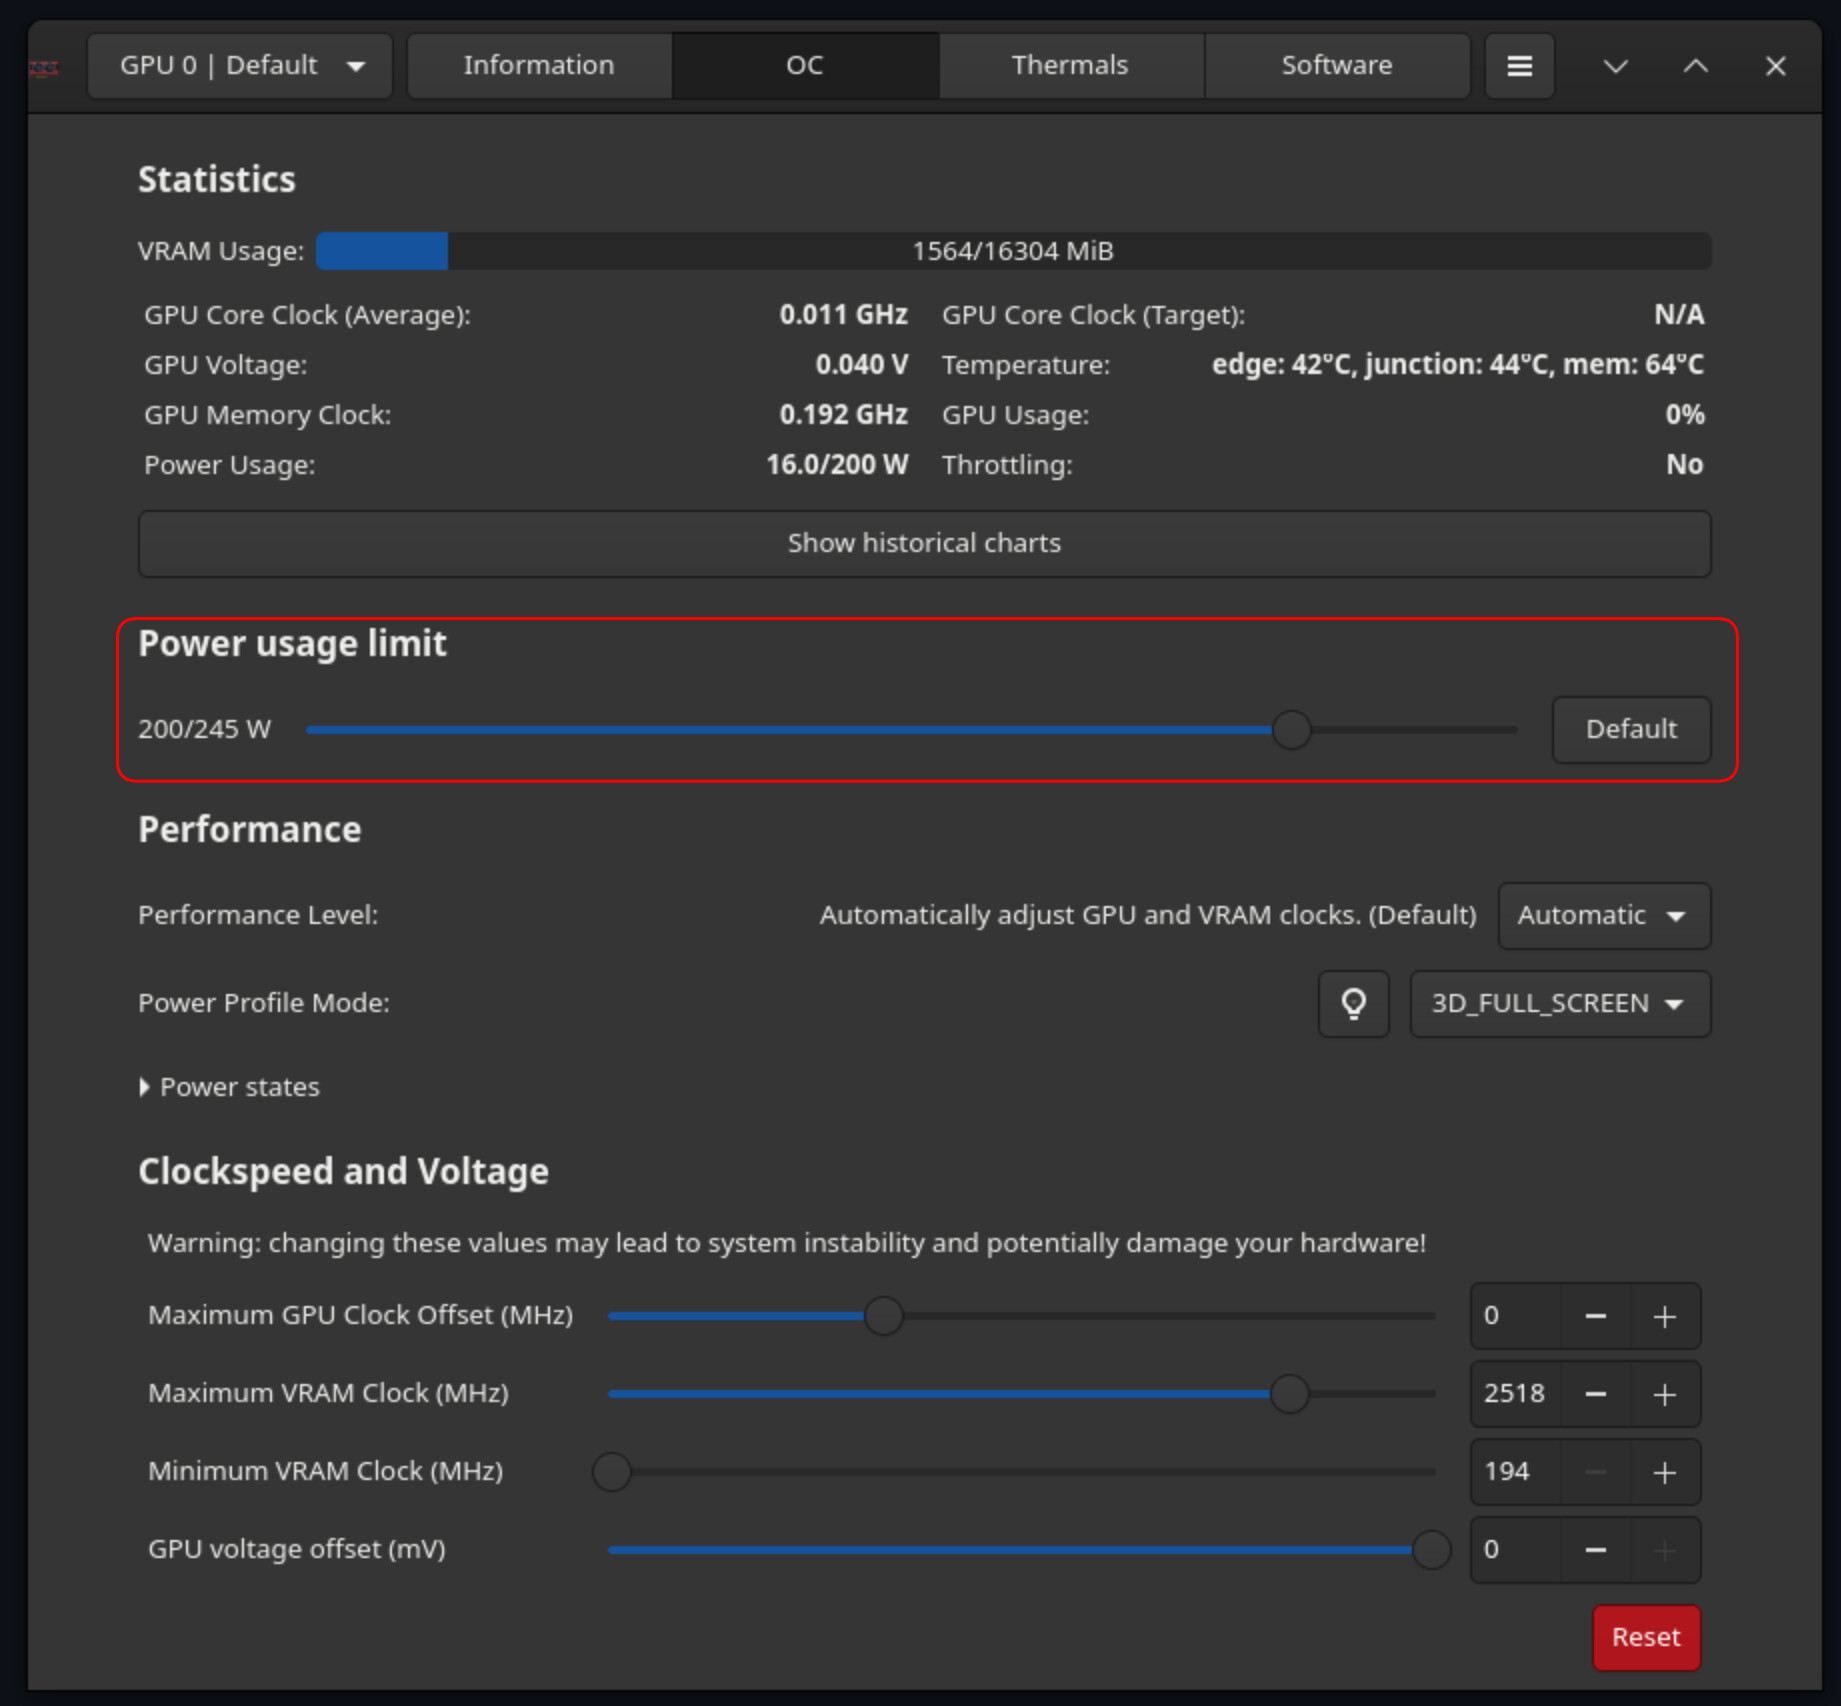1841x1706 pixels.
Task: Click the GPU voltage offset value field
Action: pos(1516,1550)
